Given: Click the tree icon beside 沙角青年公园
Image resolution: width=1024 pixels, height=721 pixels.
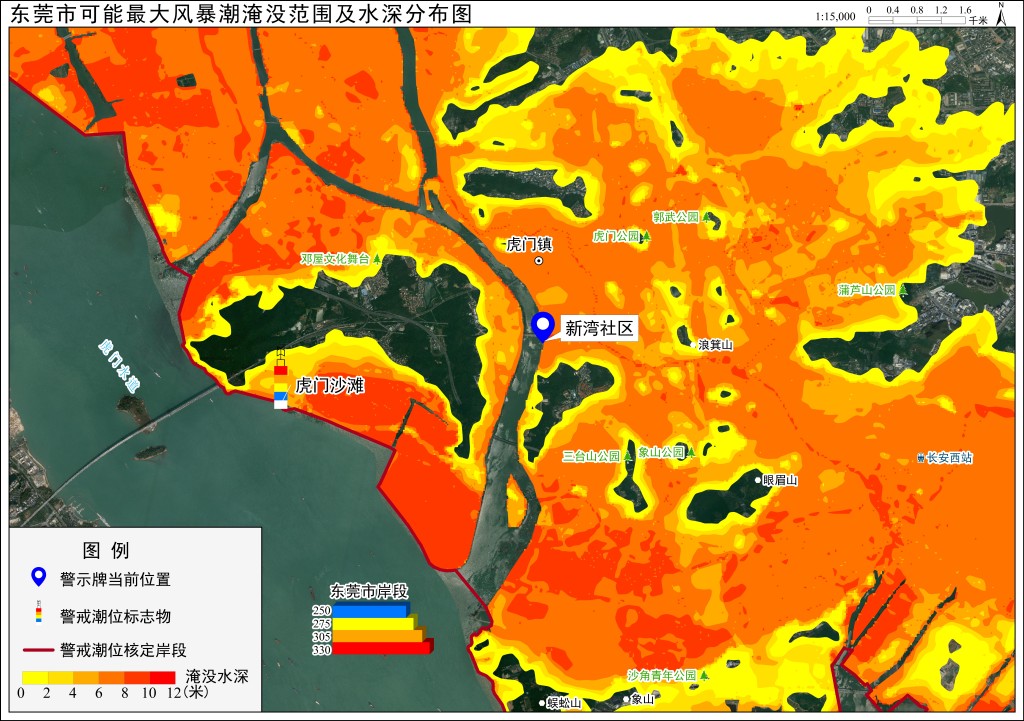Looking at the screenshot, I should (x=704, y=675).
